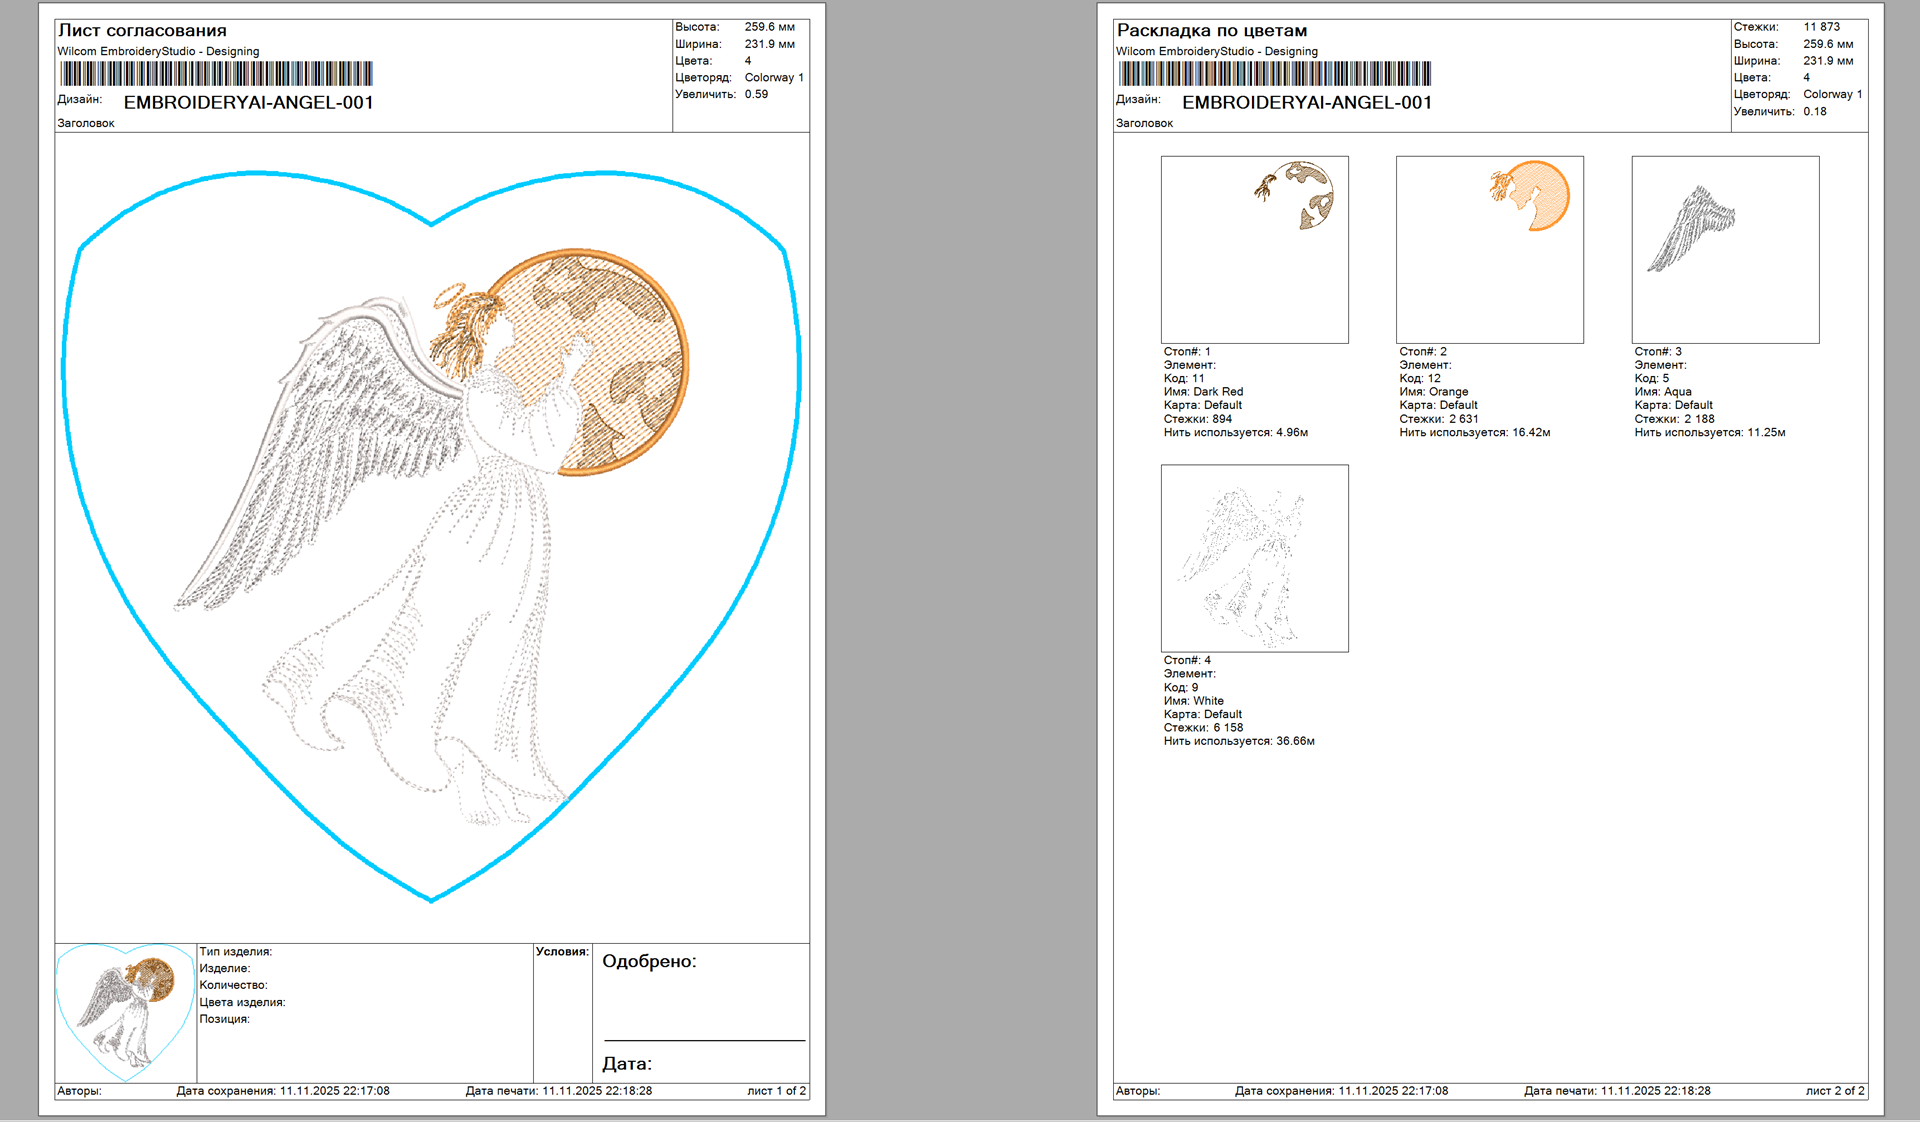Click the Stop 1 Dark Red thumbnail
This screenshot has width=1920, height=1122.
pyautogui.click(x=1254, y=249)
